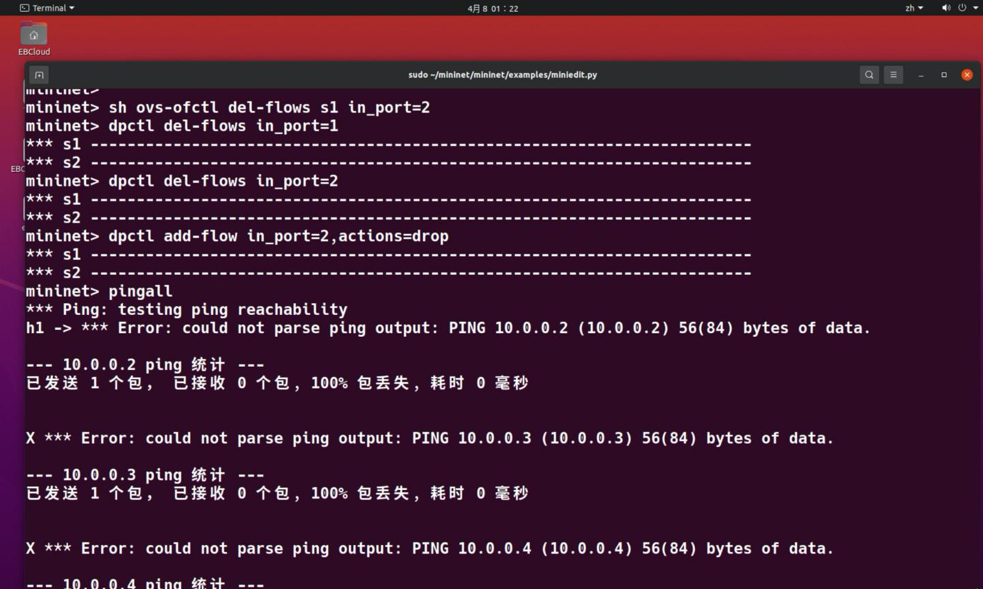Click the terminal search magnifier icon
Screen dimensions: 983x589
(869, 75)
